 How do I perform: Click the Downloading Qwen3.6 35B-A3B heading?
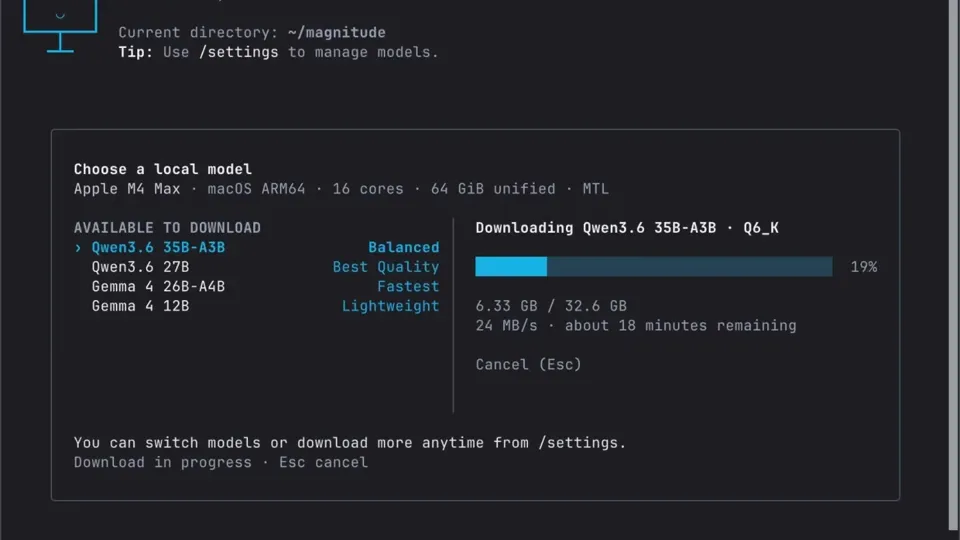pyautogui.click(x=627, y=228)
